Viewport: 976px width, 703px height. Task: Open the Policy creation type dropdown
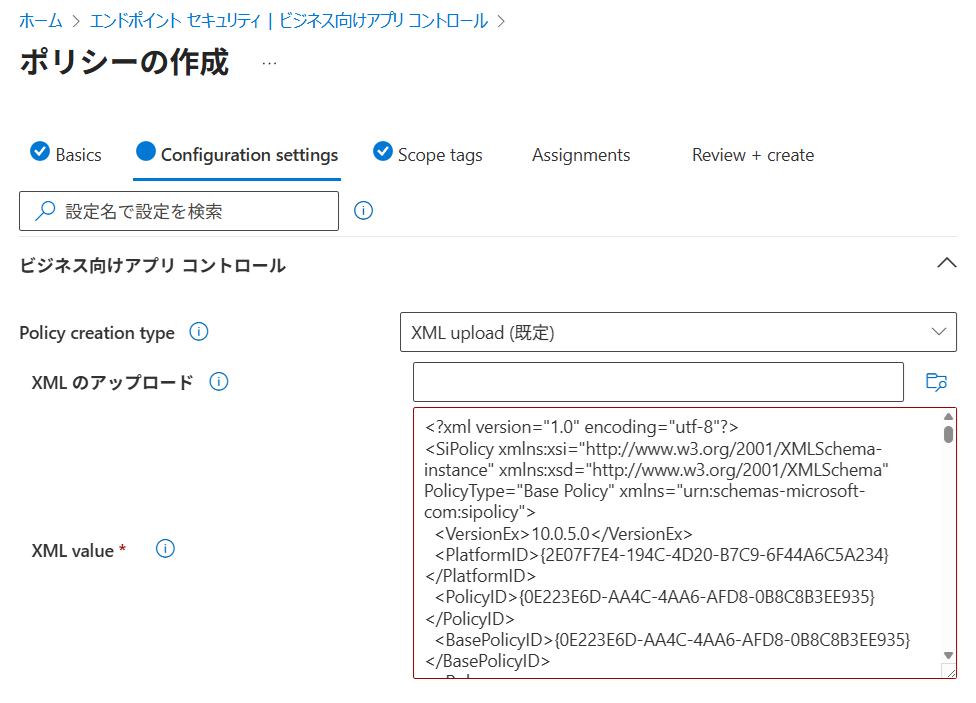point(678,332)
